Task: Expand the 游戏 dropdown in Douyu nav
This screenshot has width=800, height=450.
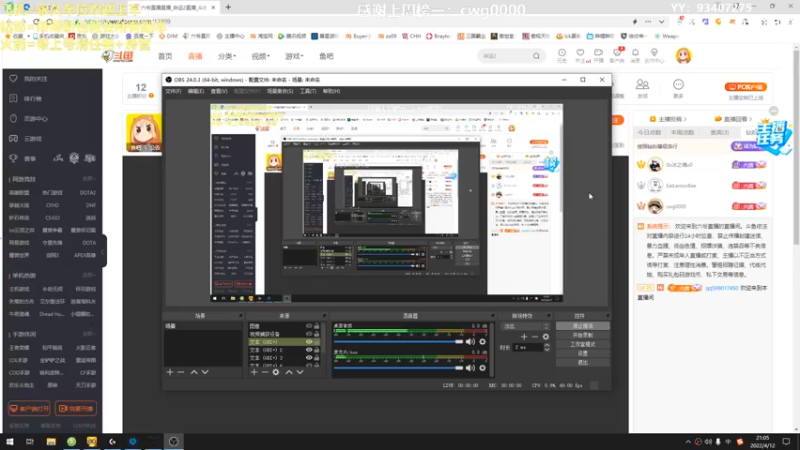Action: (x=294, y=56)
